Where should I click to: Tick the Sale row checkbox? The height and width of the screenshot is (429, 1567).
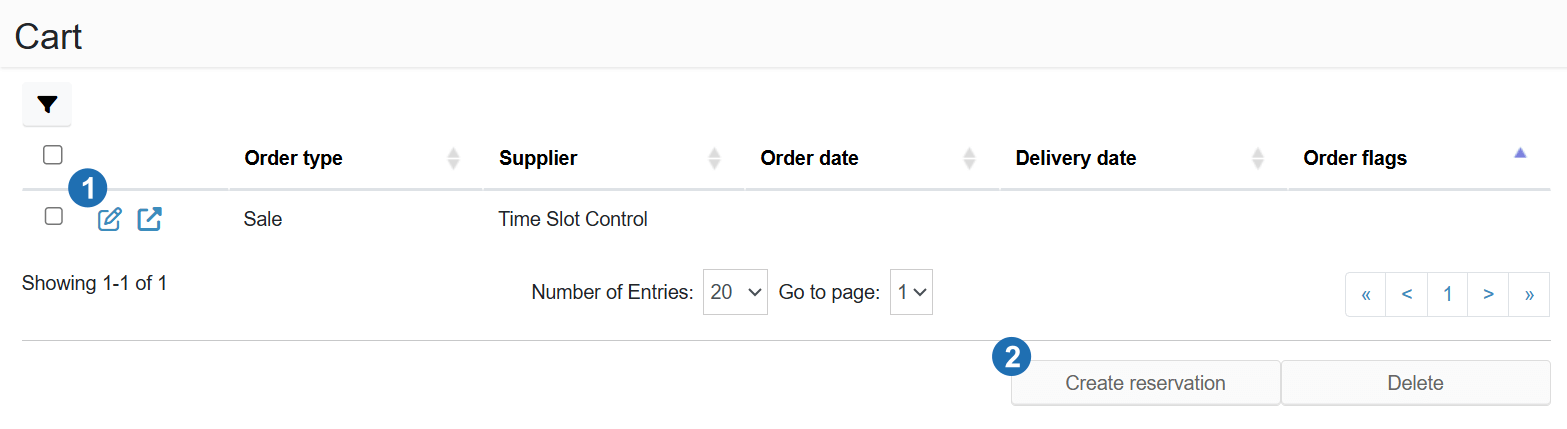[x=54, y=216]
